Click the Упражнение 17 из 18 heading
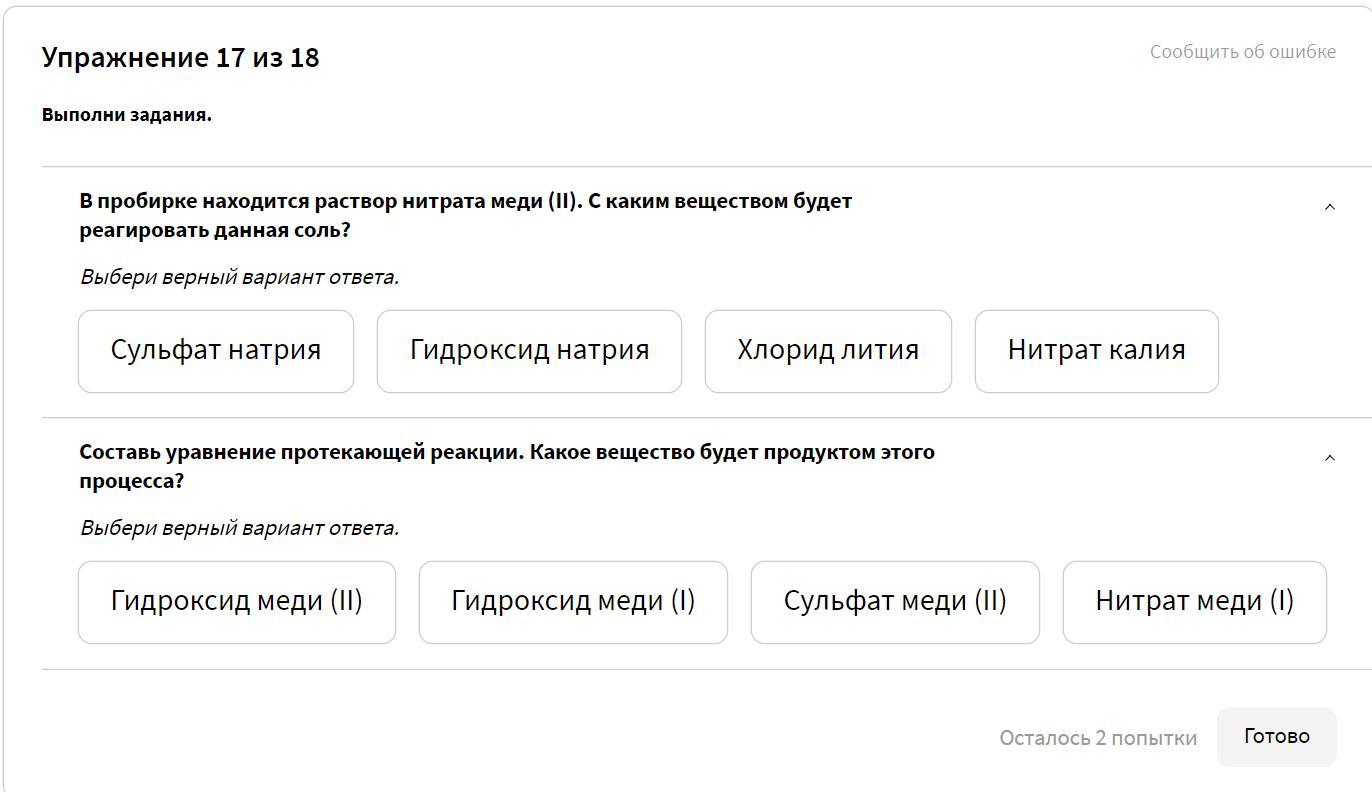Image resolution: width=1372 pixels, height=792 pixels. click(180, 58)
